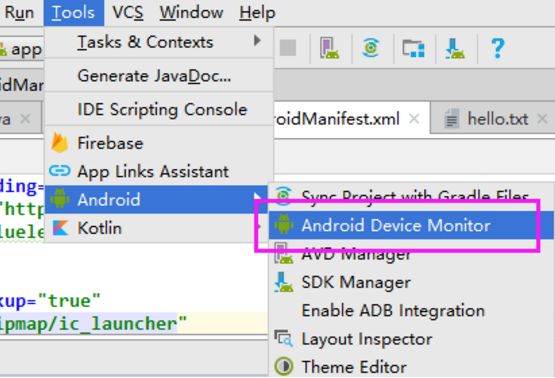This screenshot has height=378, width=555.
Task: Click the SDK Manager toolbar icon
Action: click(455, 48)
